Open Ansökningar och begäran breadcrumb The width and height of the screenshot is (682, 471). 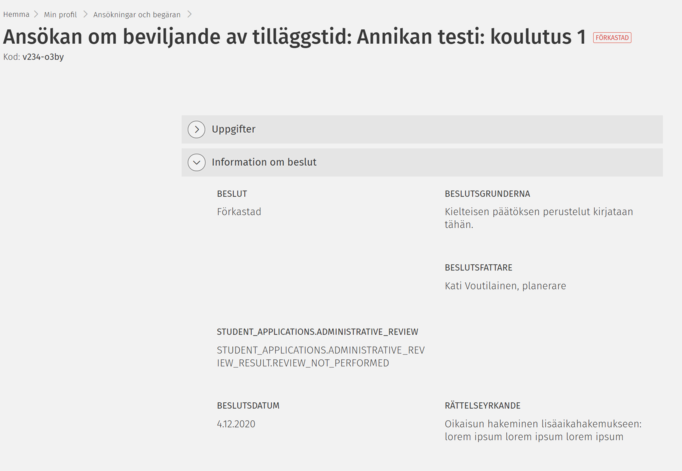tap(137, 14)
